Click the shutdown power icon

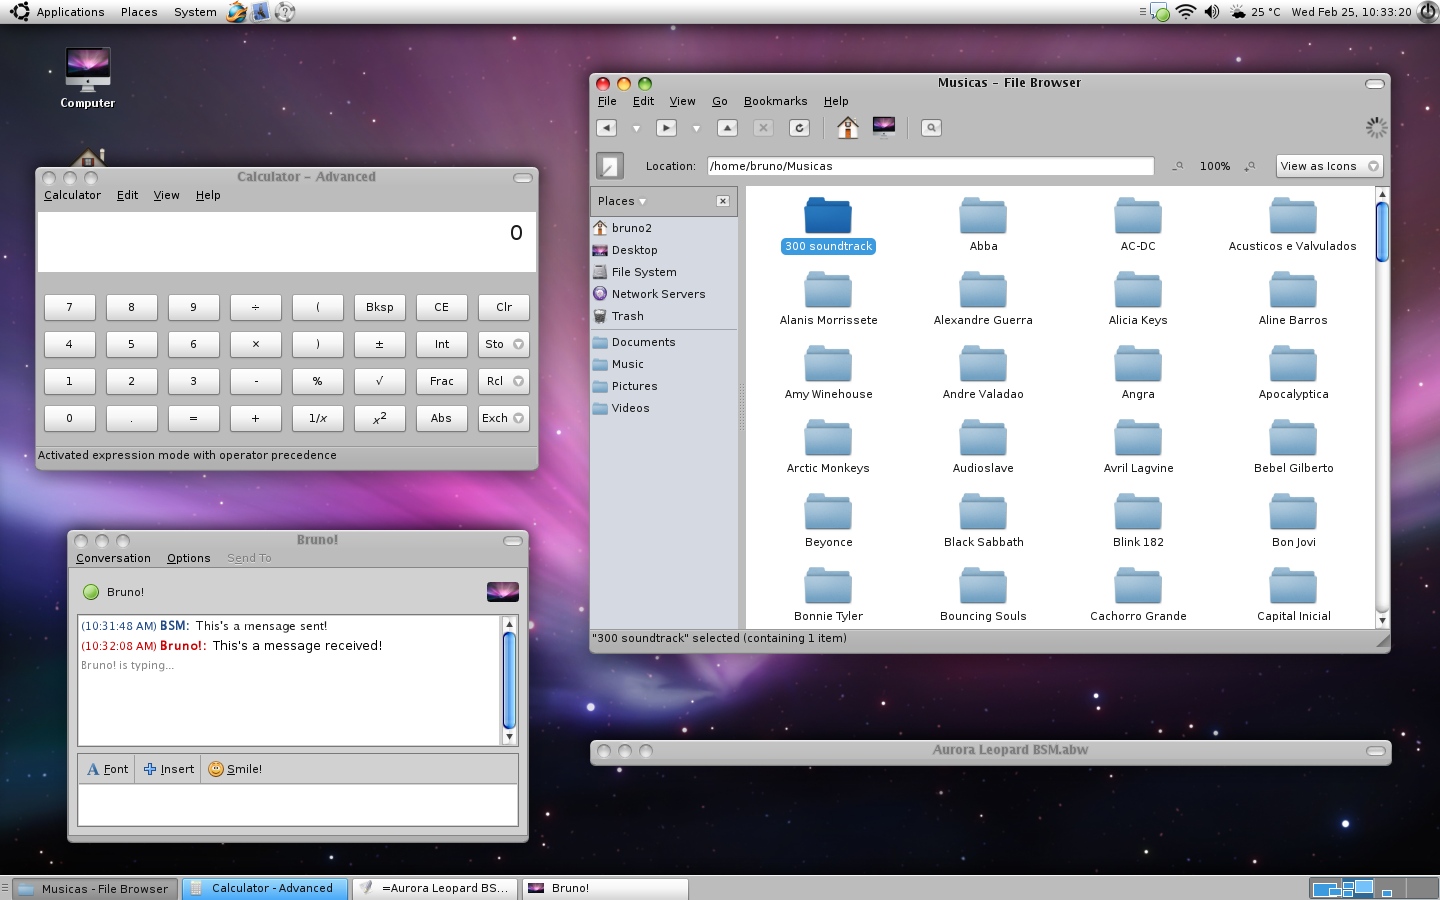[x=1428, y=12]
